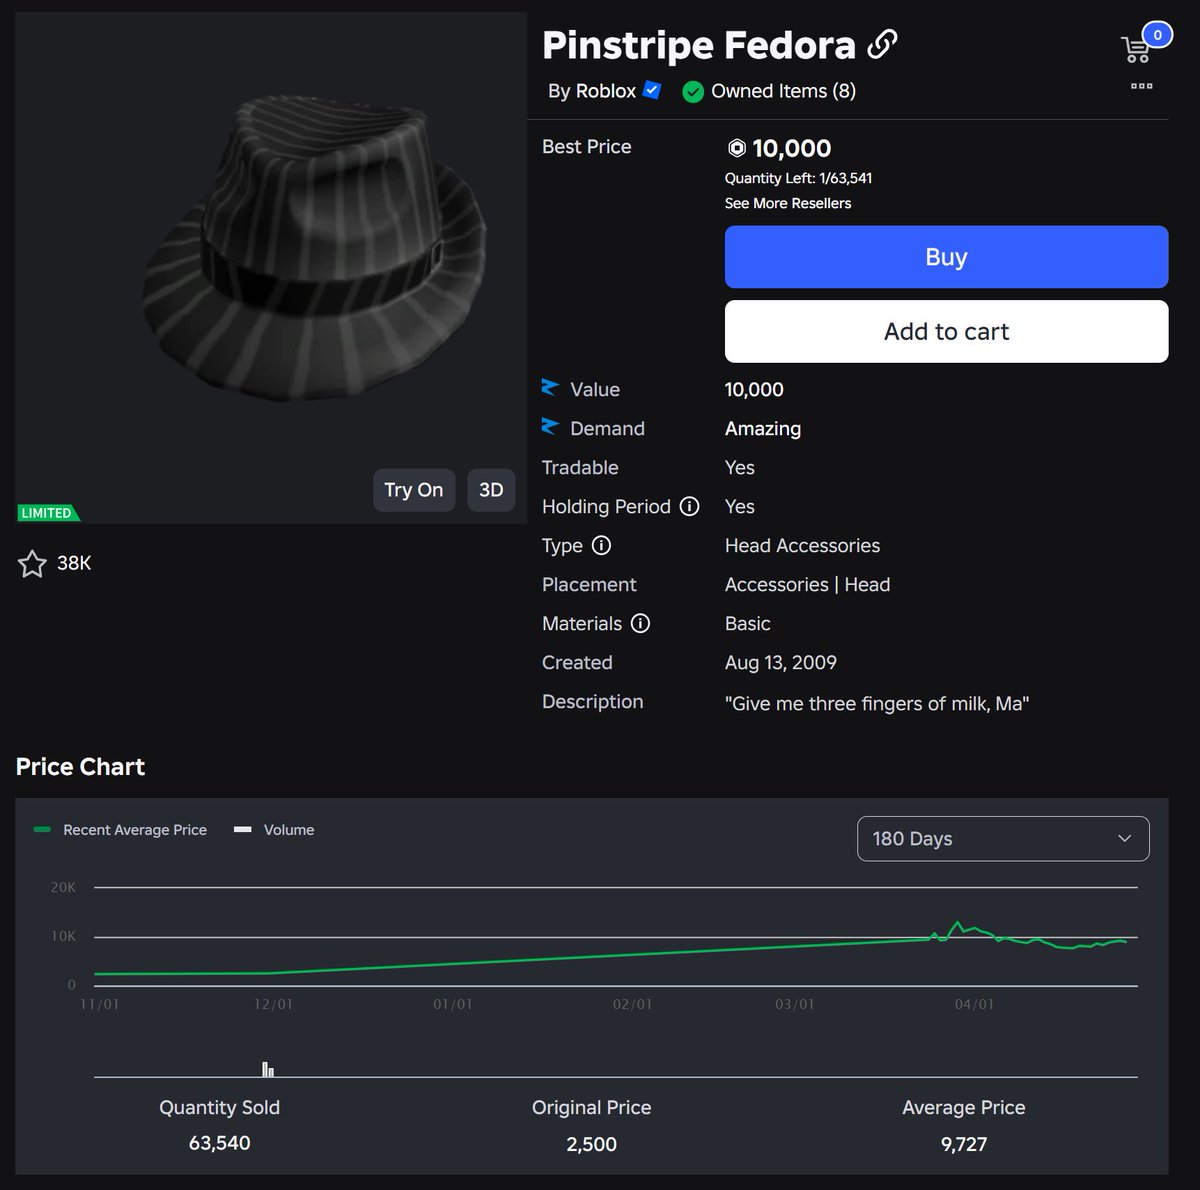The width and height of the screenshot is (1200, 1190).
Task: Click the Type info icon
Action: point(601,545)
